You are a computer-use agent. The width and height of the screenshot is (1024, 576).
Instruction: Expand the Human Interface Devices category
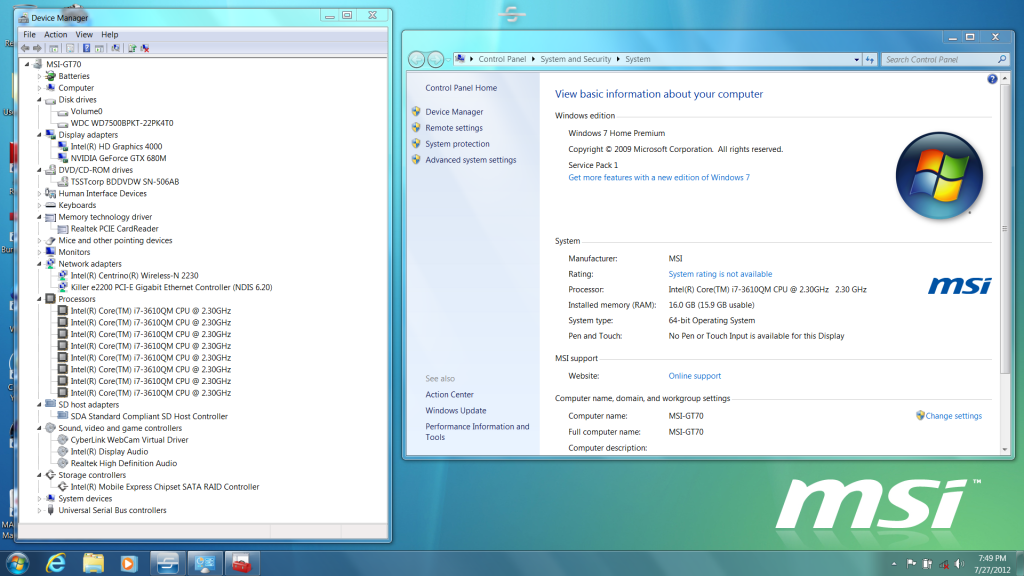click(40, 193)
